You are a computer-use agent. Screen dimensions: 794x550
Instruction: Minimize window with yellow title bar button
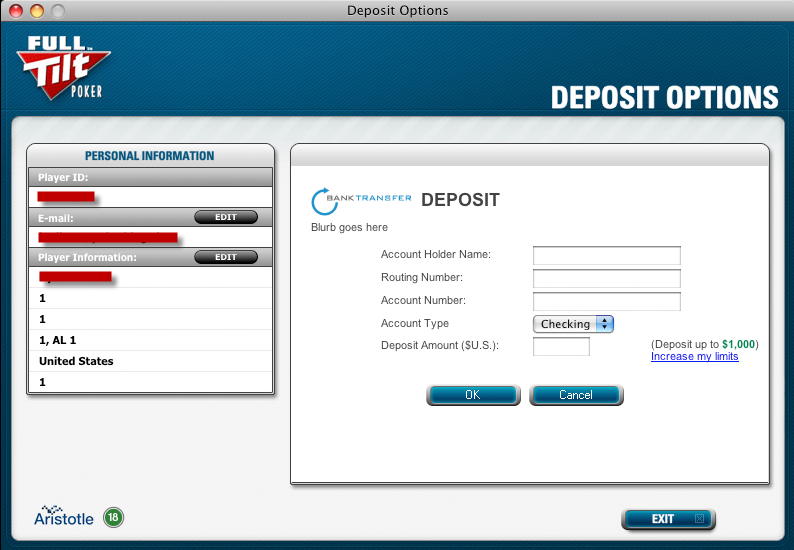(37, 11)
